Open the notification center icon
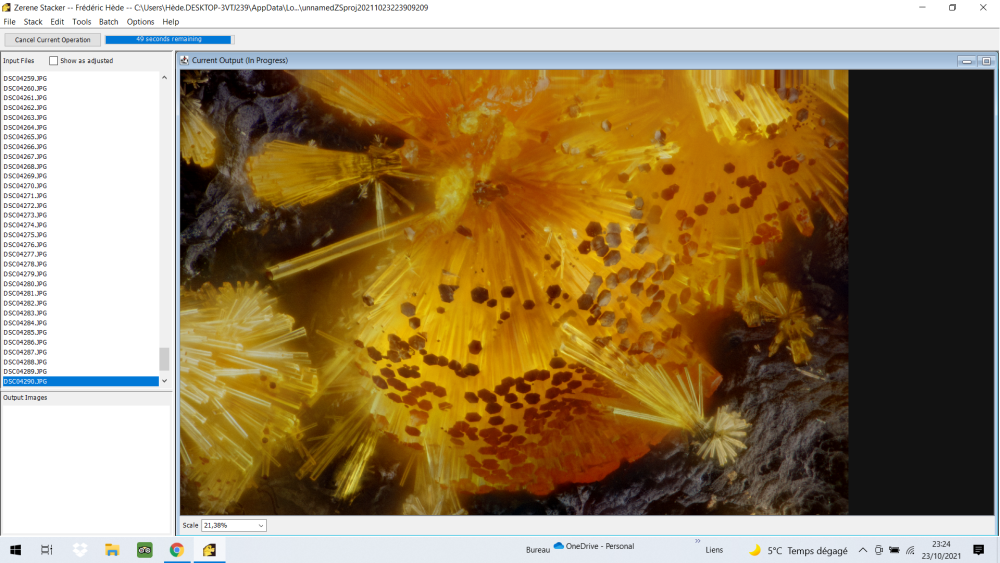Screen dimensions: 1000x563 pos(978,550)
